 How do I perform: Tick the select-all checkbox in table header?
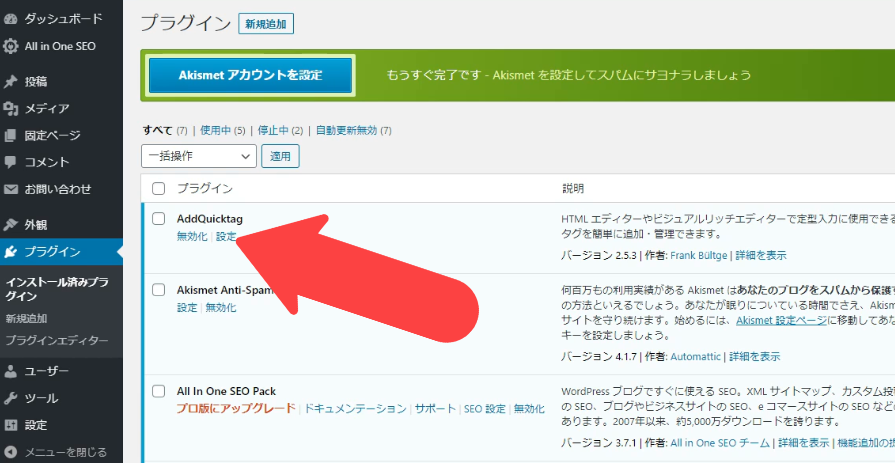click(159, 188)
